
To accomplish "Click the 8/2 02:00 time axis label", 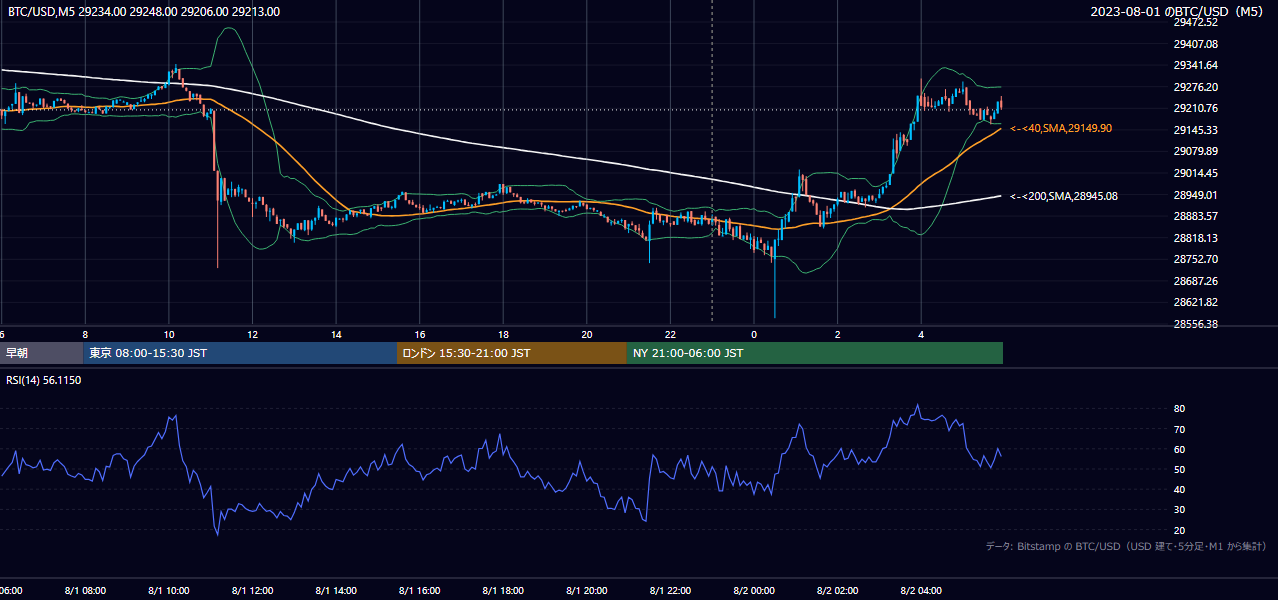I will [x=838, y=591].
